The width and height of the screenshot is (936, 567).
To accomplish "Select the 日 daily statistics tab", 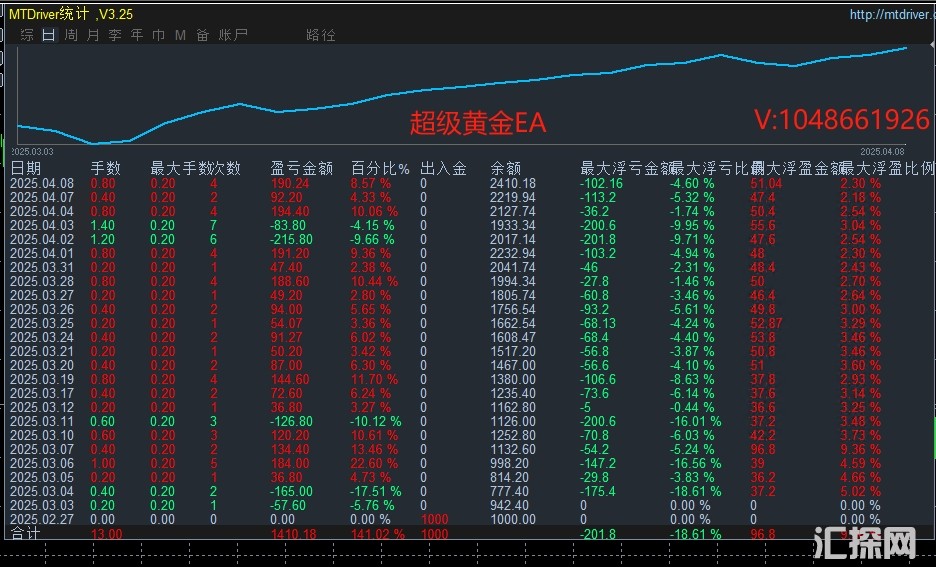I will [49, 35].
